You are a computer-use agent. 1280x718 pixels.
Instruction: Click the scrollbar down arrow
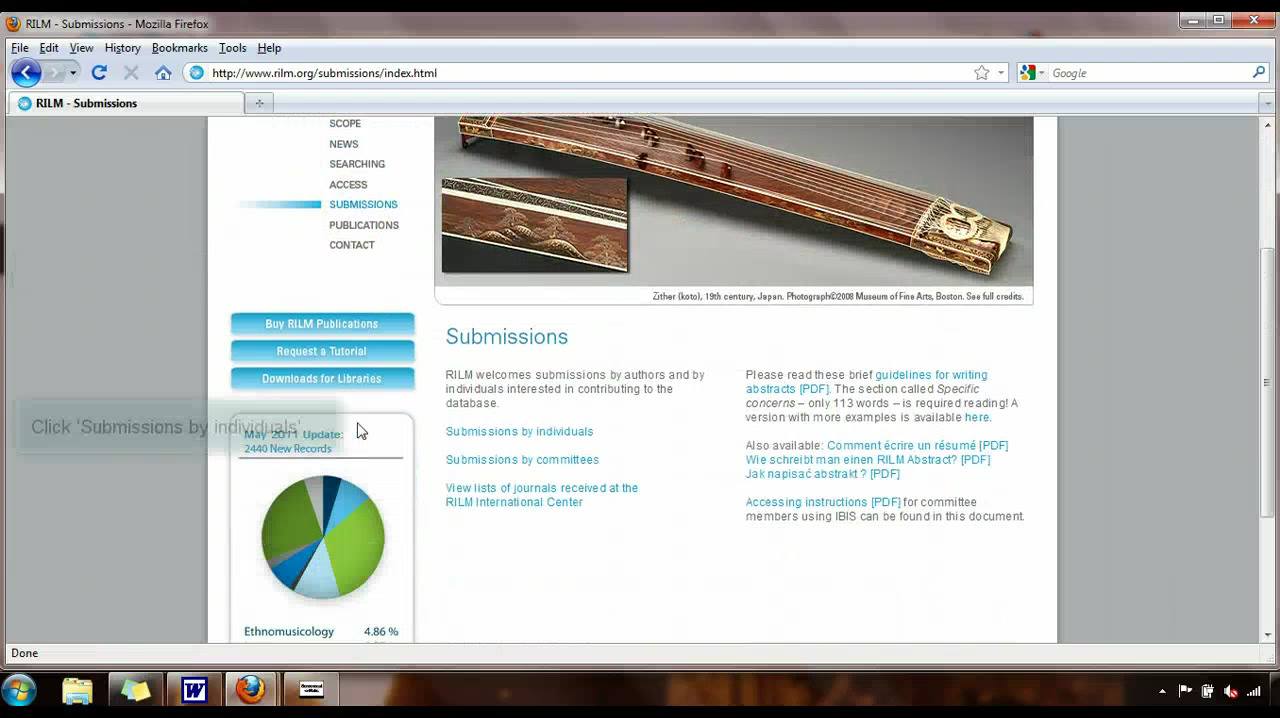coord(1267,635)
